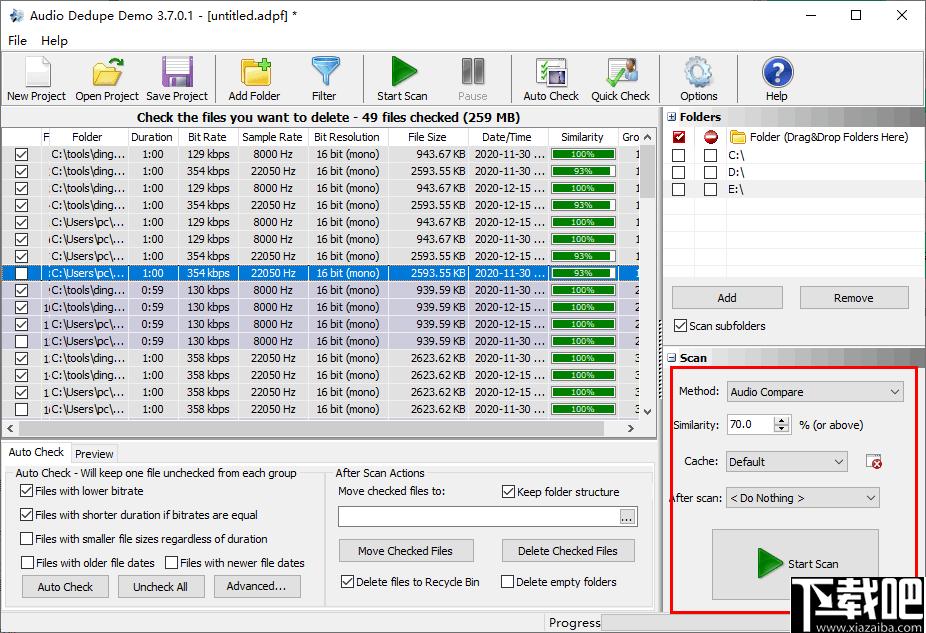Open the Method dropdown showing Audio Compare
Image resolution: width=926 pixels, height=633 pixels.
[x=815, y=392]
